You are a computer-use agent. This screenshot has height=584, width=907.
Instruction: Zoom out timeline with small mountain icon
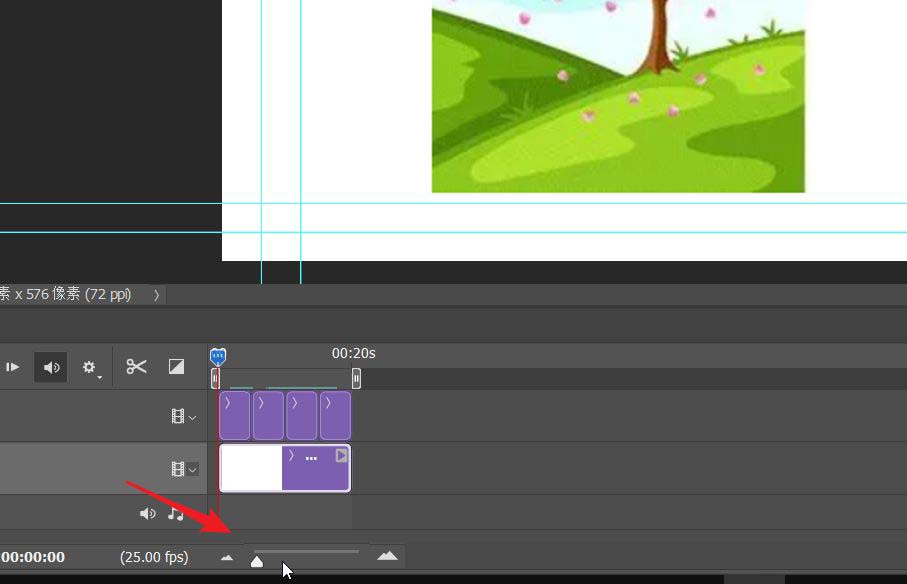tap(227, 558)
